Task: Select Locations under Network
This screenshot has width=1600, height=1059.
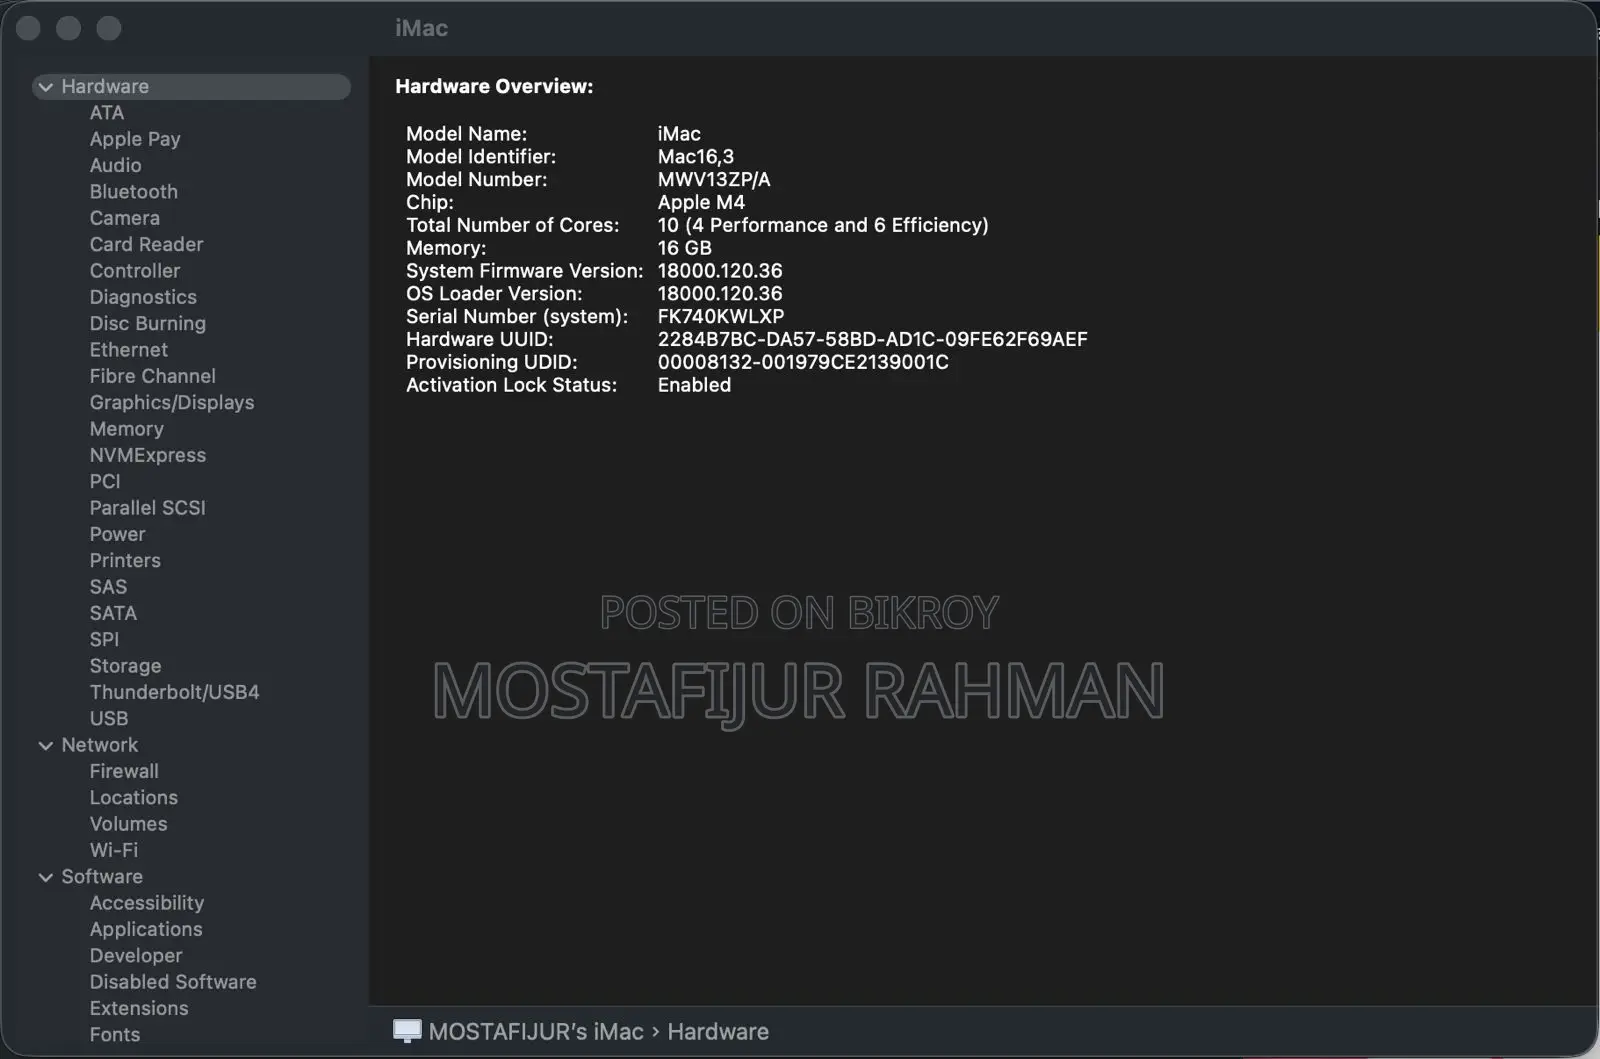Action: [133, 797]
